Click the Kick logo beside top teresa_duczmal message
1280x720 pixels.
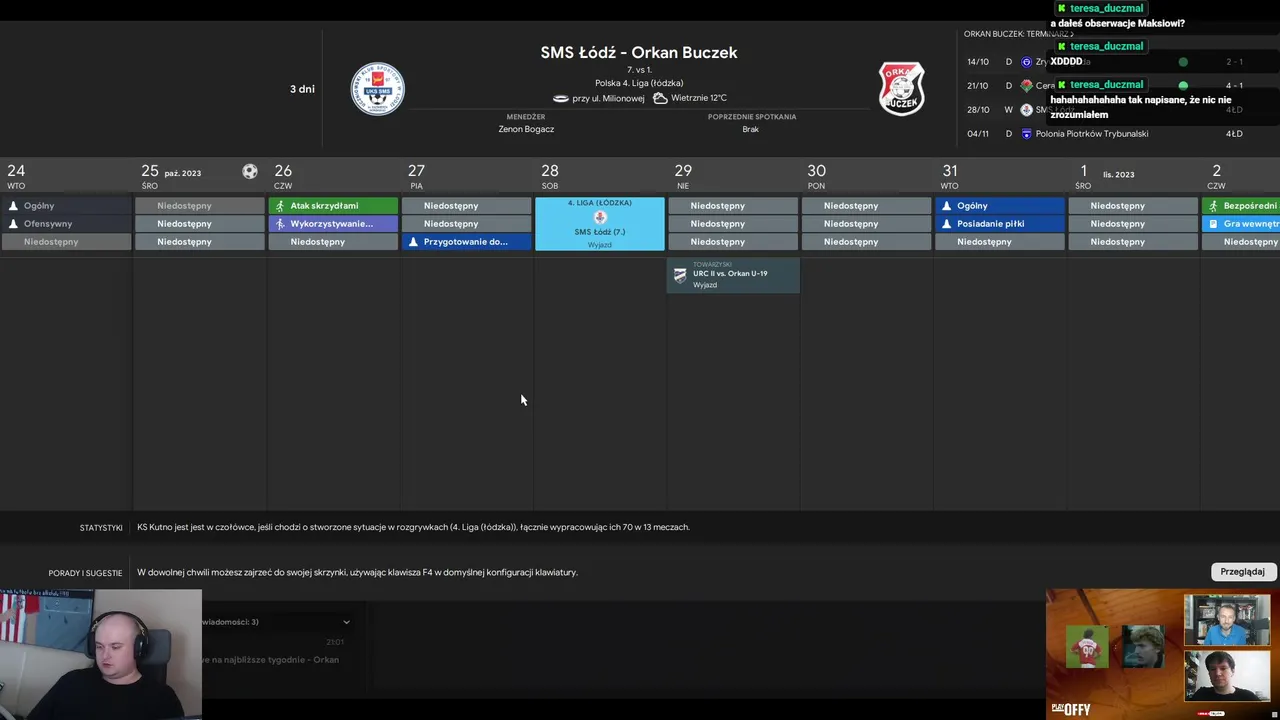[1062, 8]
